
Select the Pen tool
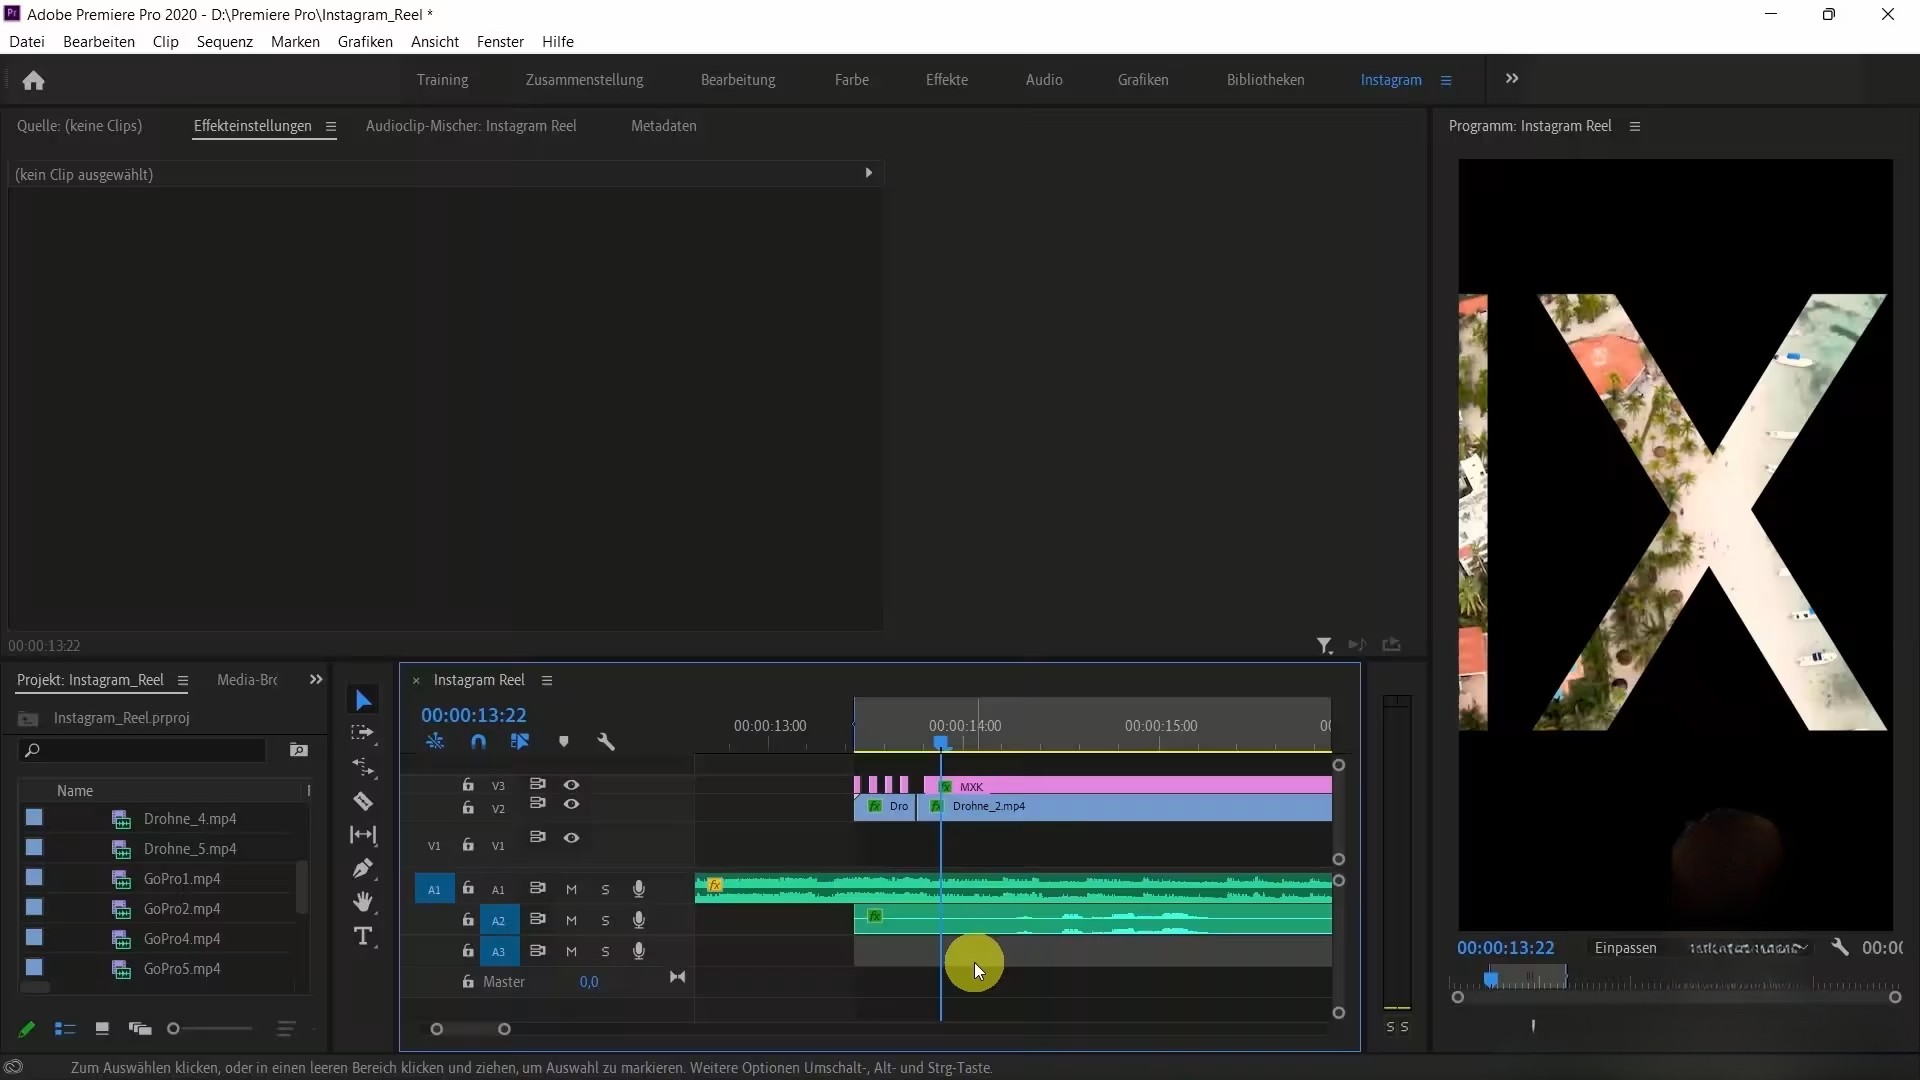363,869
